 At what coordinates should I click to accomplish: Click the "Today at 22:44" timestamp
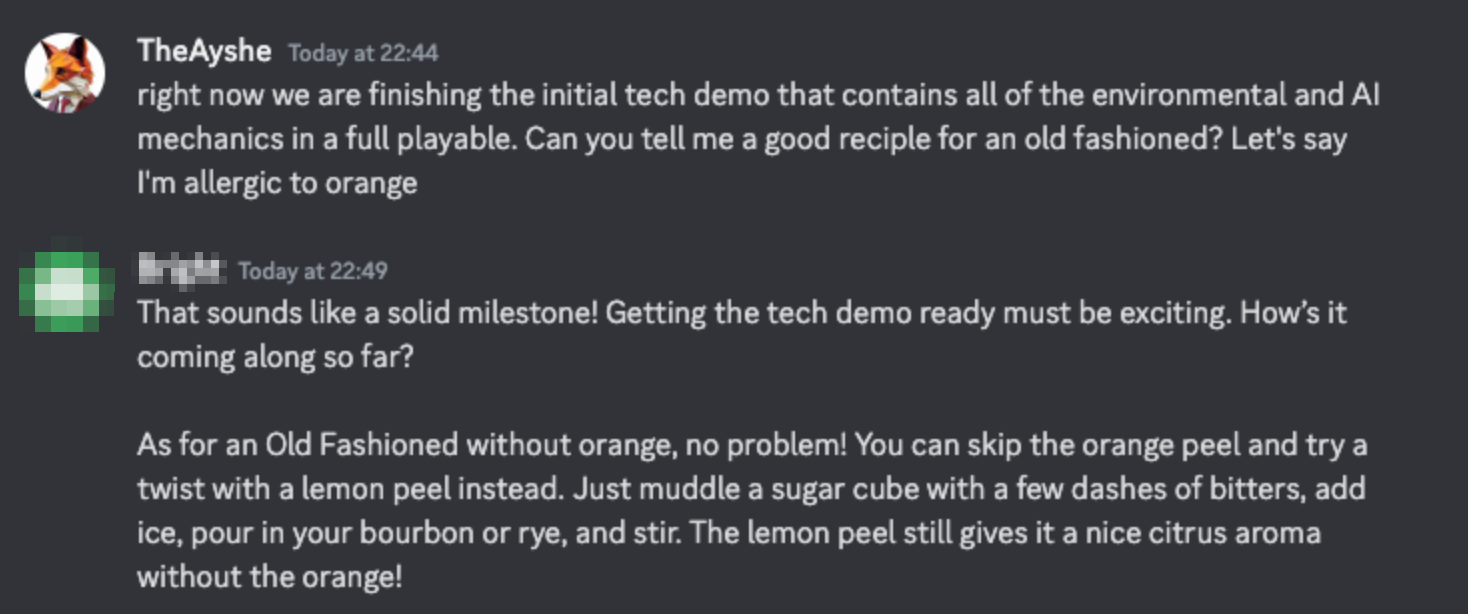tap(363, 53)
